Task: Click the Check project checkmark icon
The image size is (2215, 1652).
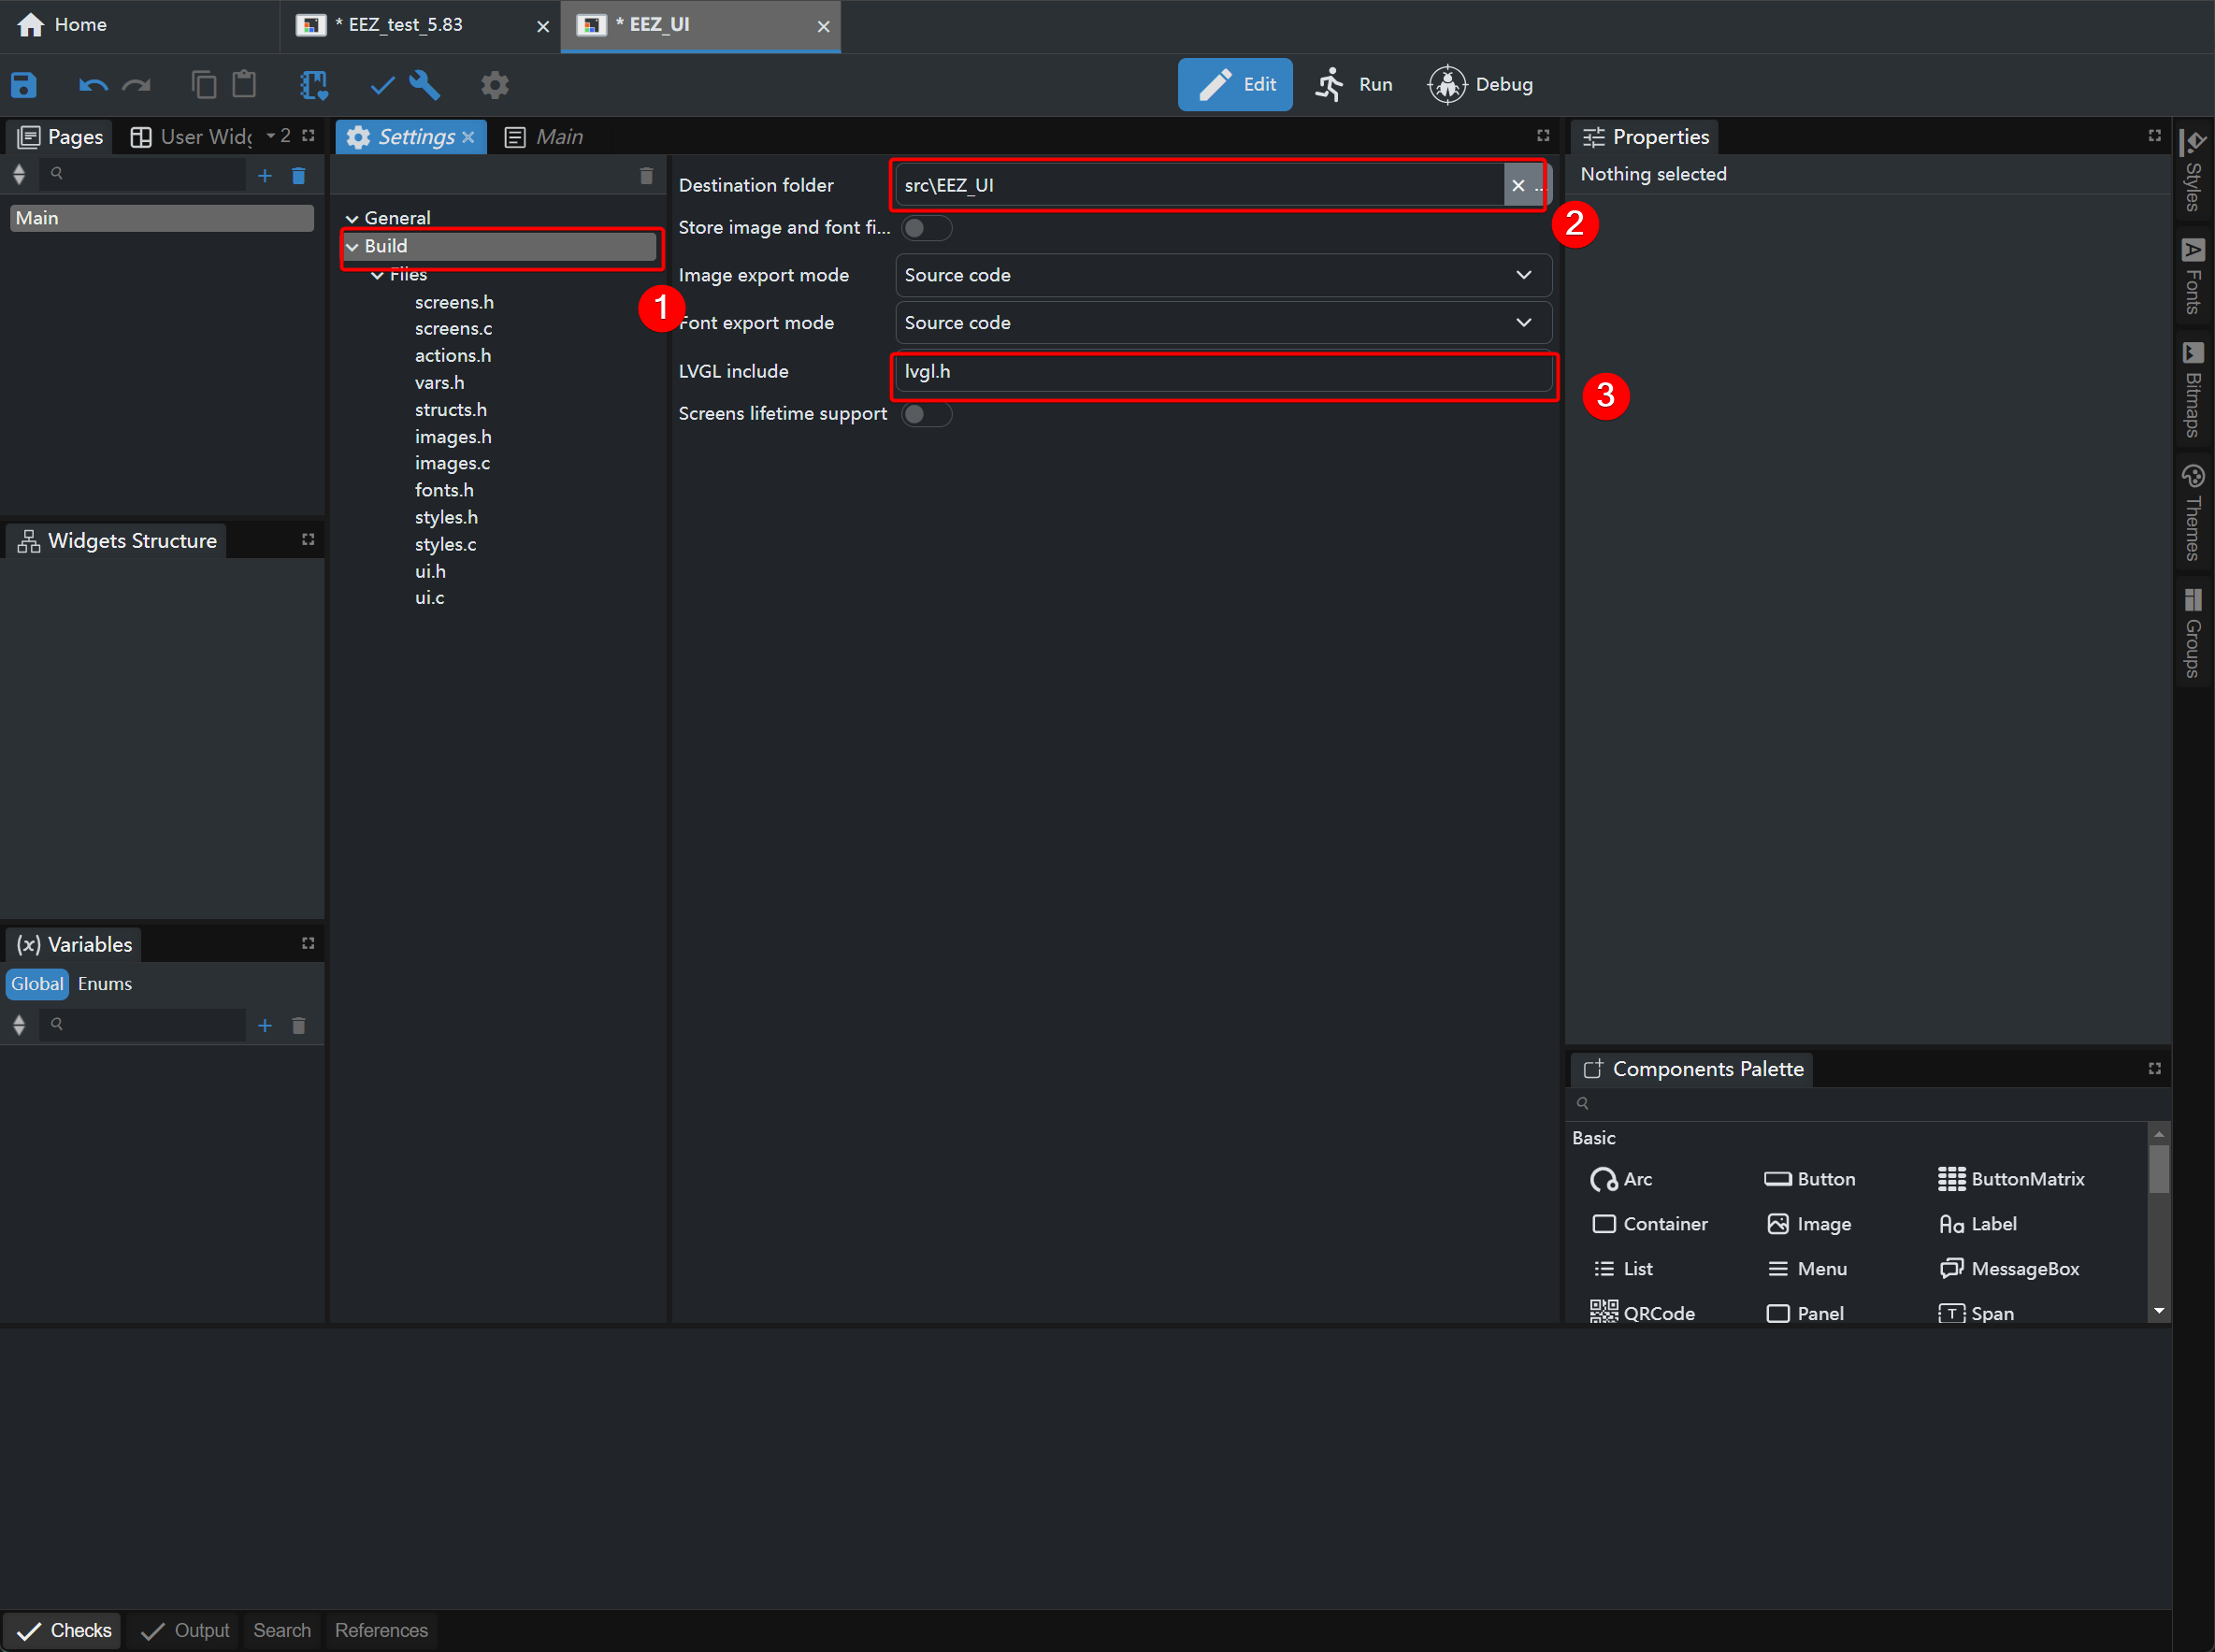Action: click(x=382, y=85)
